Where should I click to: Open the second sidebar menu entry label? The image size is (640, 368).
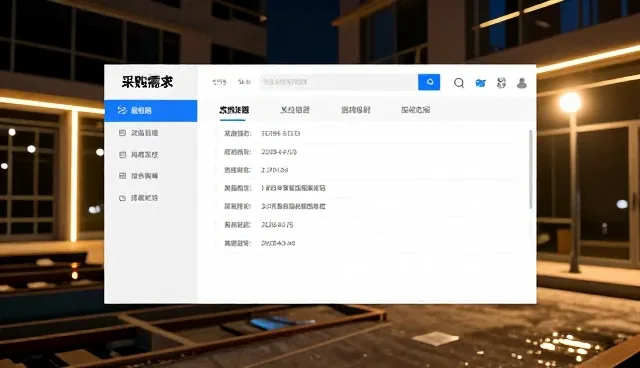click(144, 133)
